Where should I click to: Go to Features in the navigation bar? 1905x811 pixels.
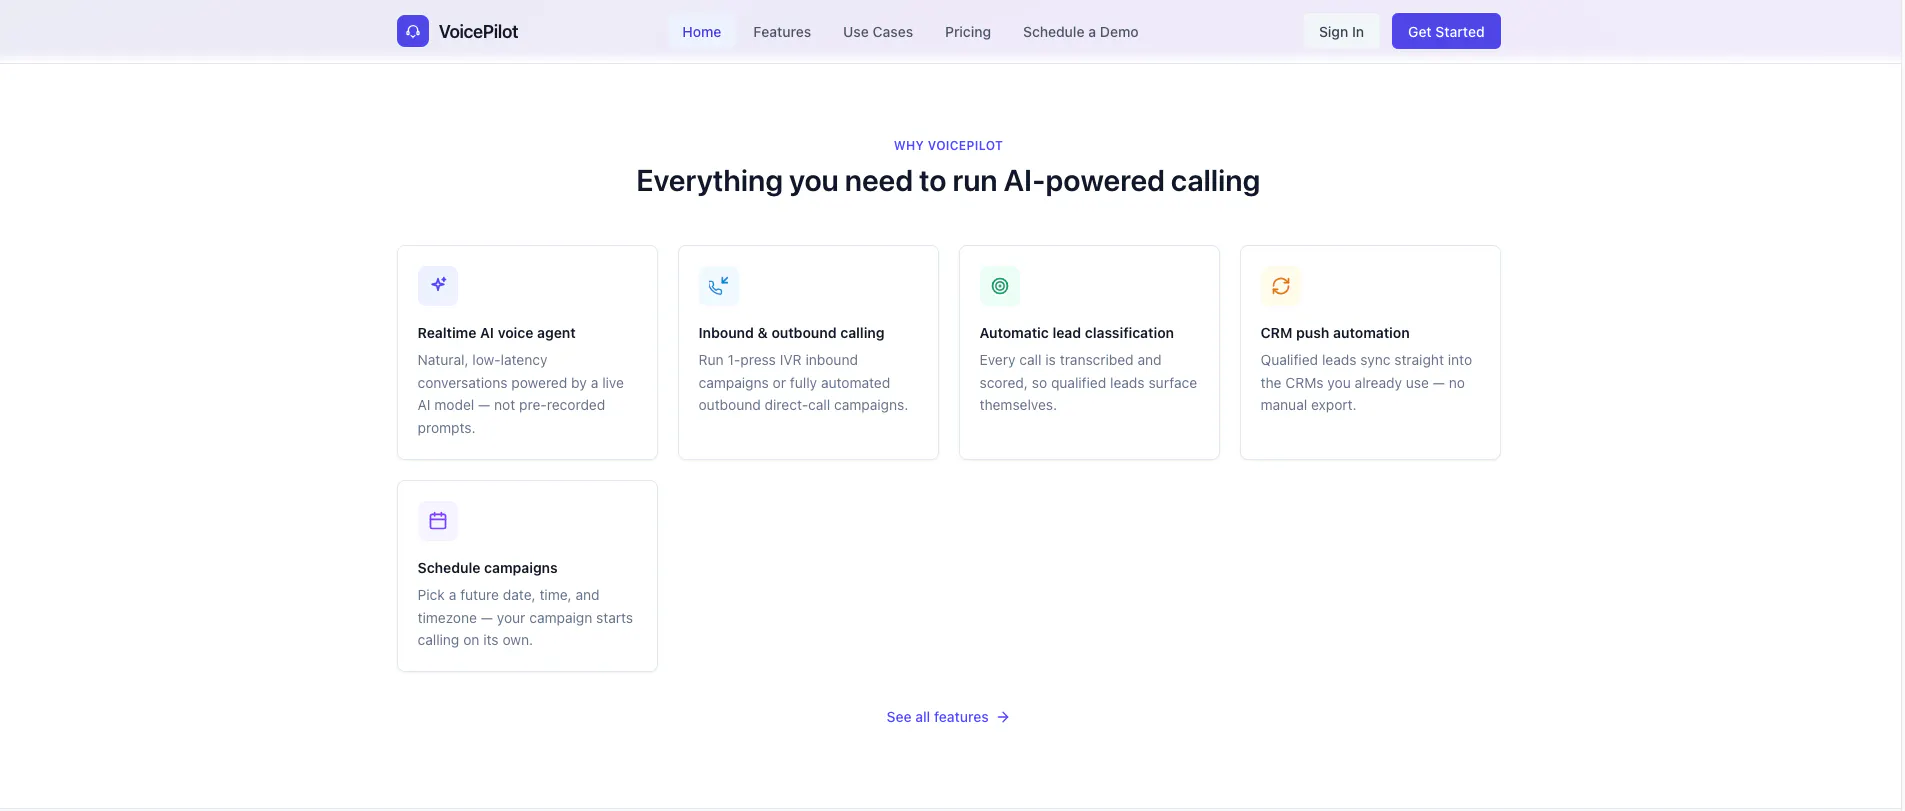[x=782, y=32]
